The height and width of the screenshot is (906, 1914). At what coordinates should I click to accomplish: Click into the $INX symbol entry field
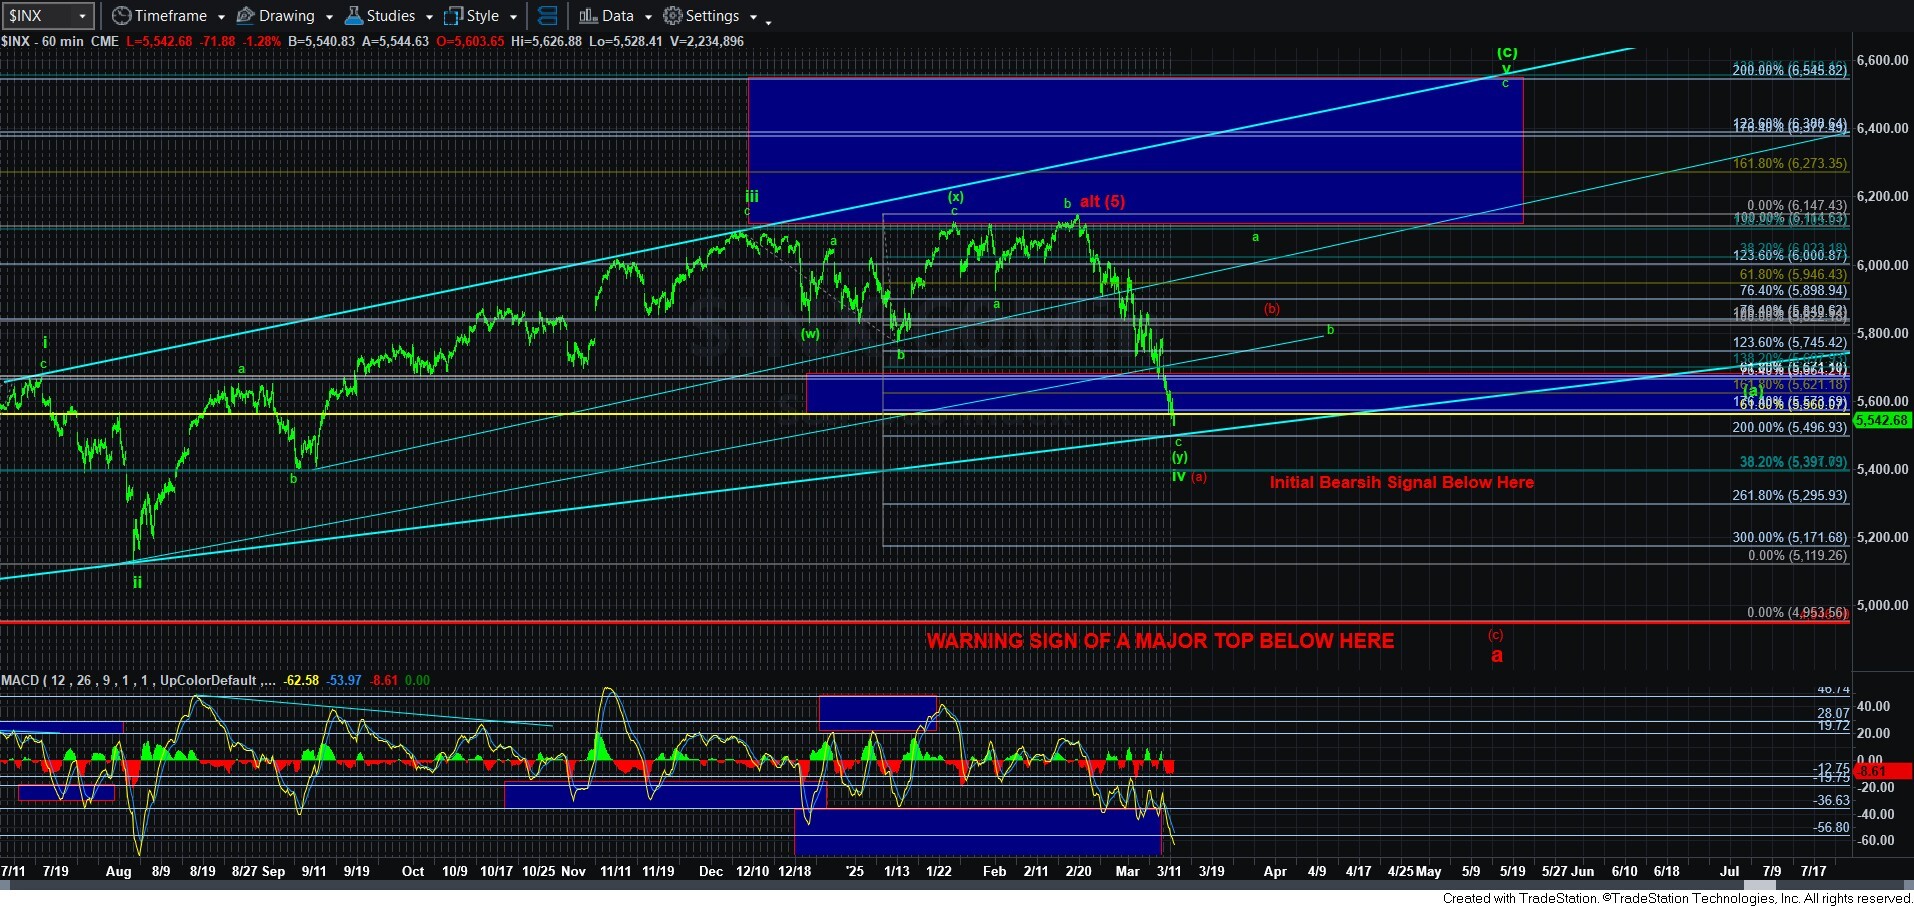(x=38, y=16)
